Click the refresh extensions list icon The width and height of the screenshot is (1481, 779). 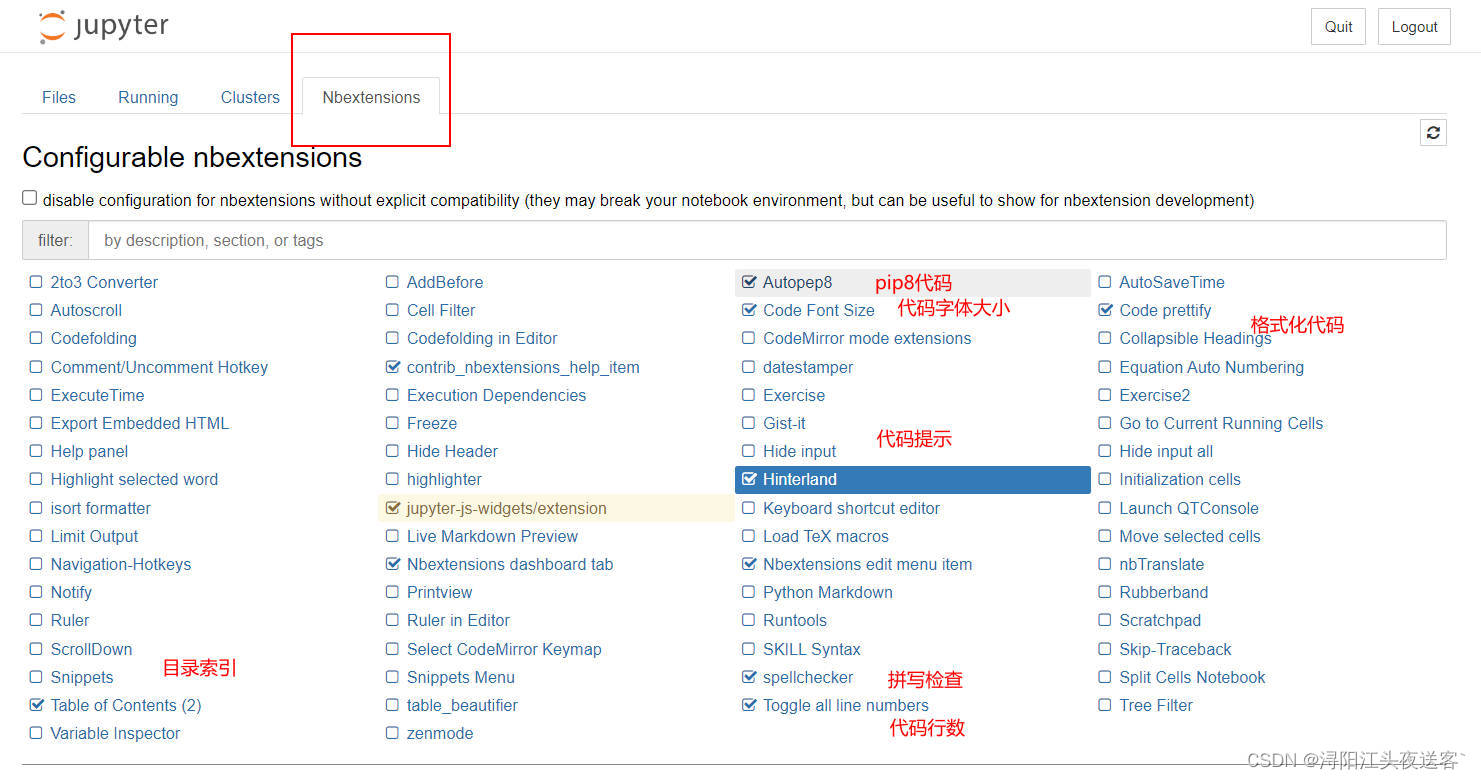pyautogui.click(x=1433, y=132)
